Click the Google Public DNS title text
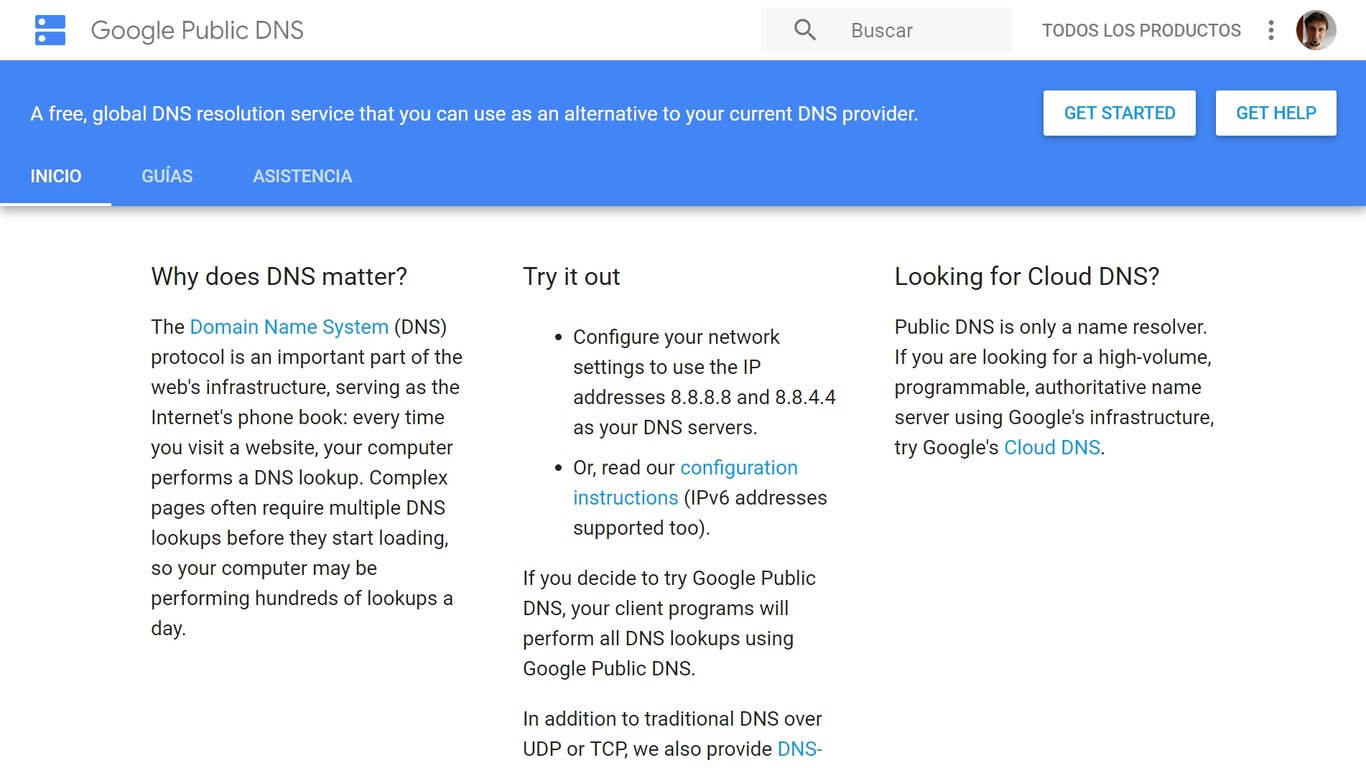 pos(197,30)
